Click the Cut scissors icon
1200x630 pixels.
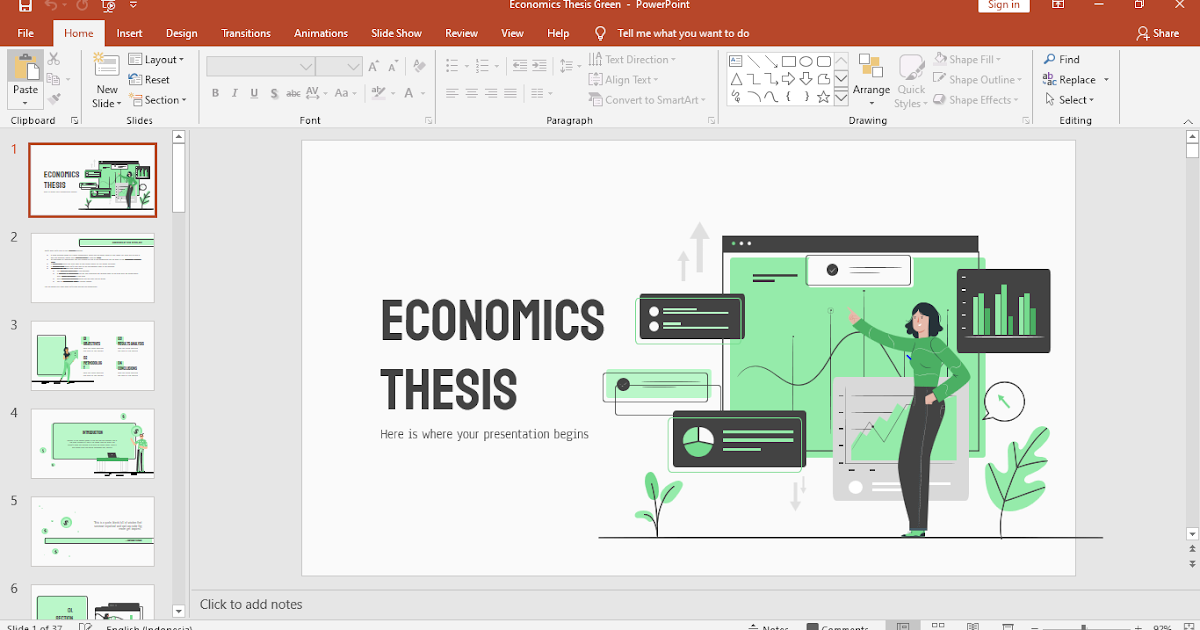pos(54,60)
